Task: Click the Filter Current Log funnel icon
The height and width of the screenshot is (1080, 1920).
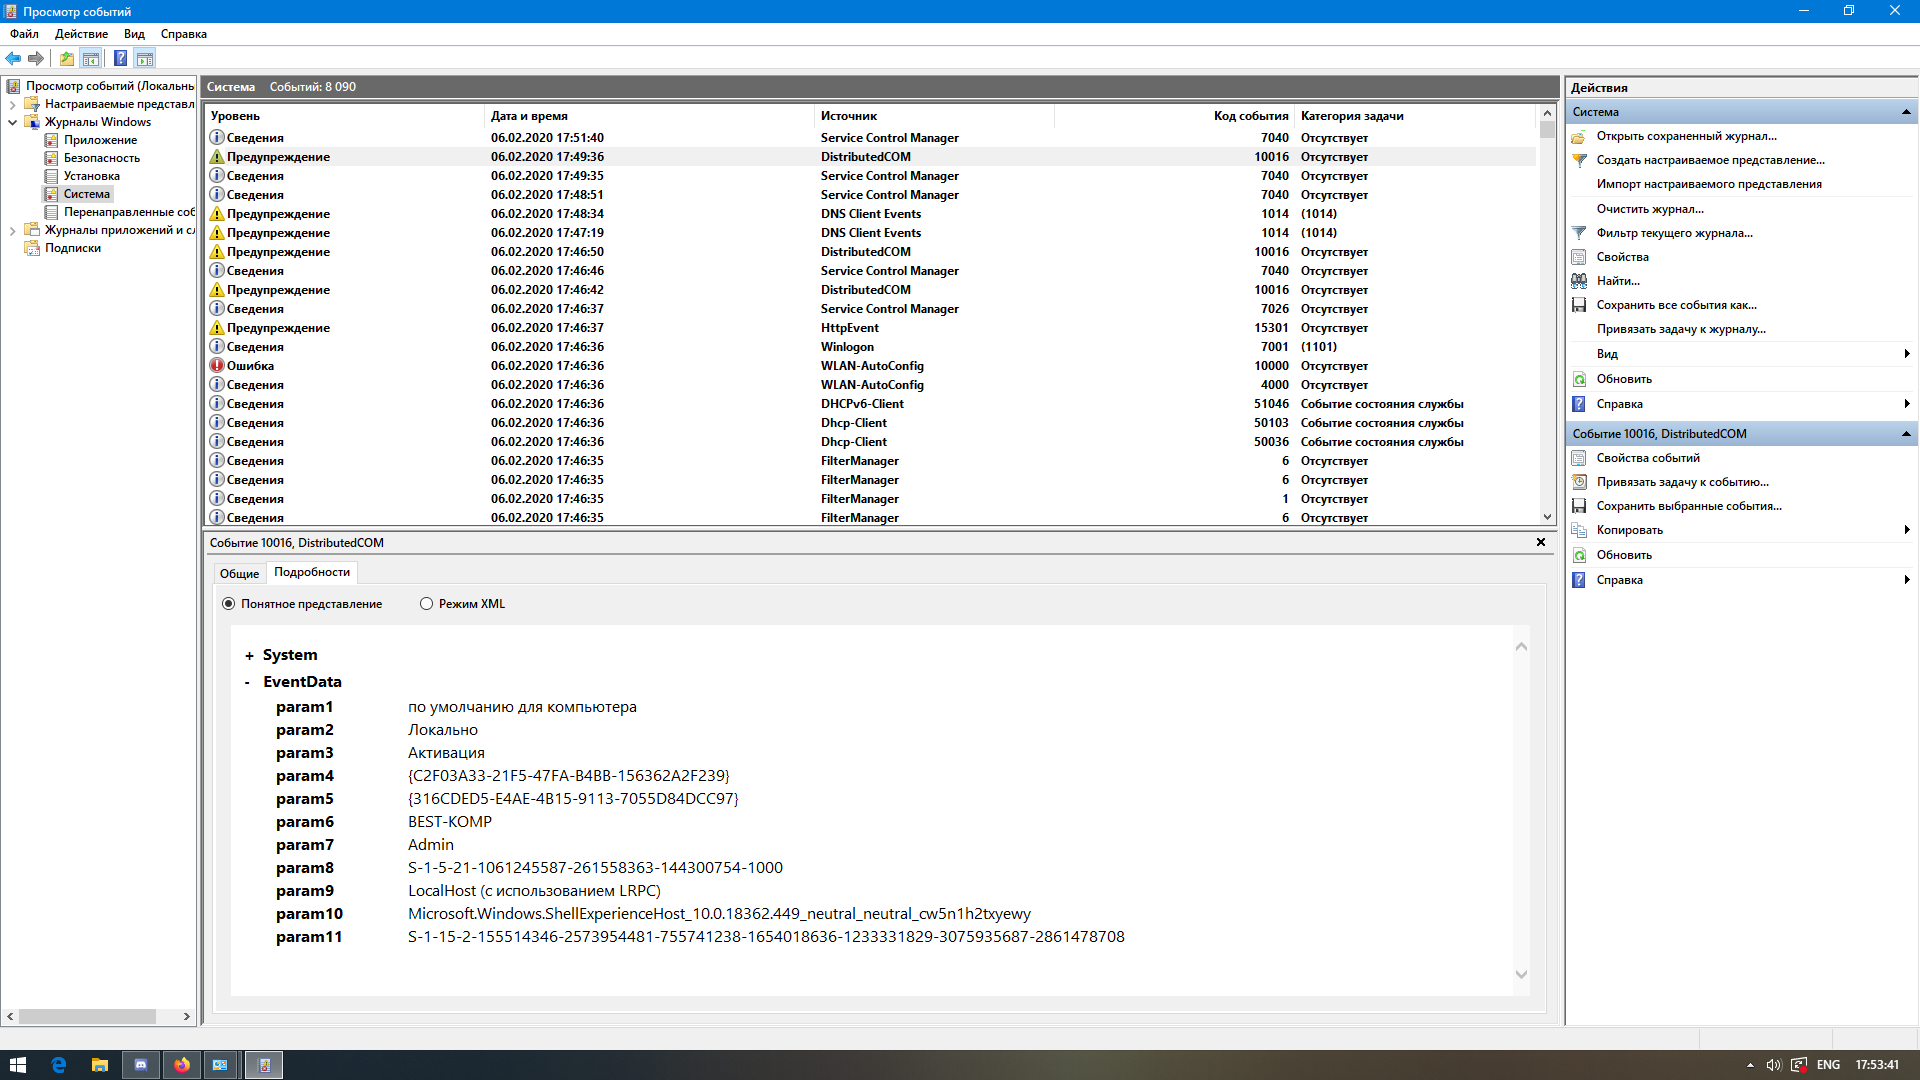Action: (1579, 233)
